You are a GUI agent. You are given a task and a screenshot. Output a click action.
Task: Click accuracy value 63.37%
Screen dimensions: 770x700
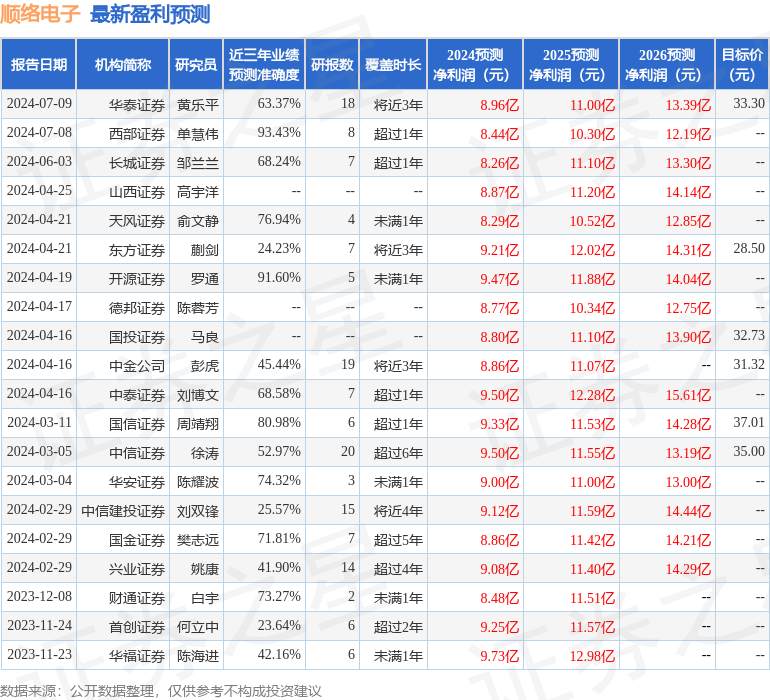pyautogui.click(x=279, y=104)
